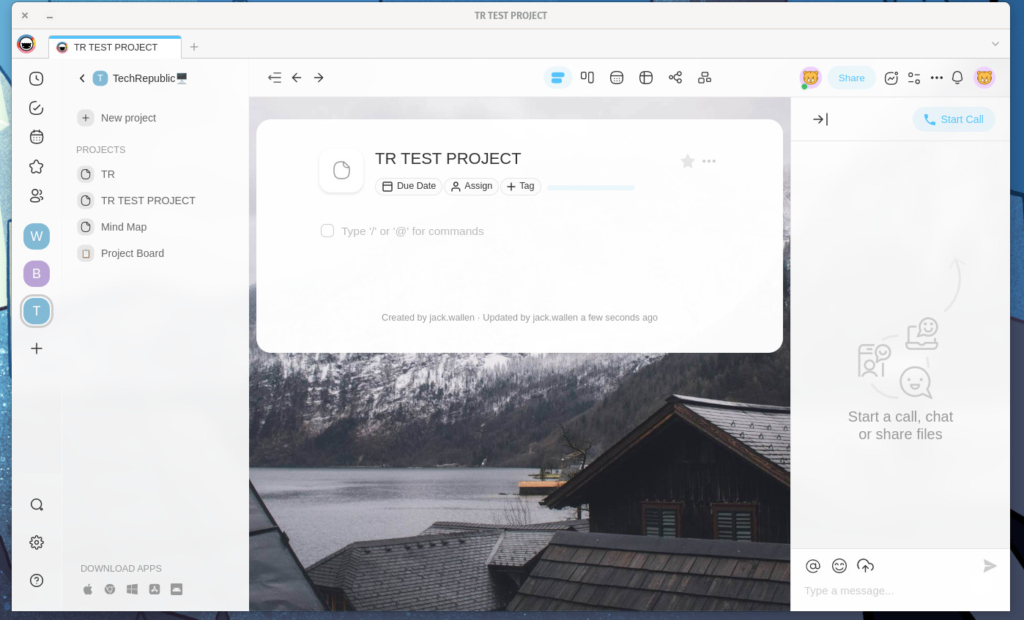Open the search icon in left sidebar
Screen dimensions: 1024x620
(37, 505)
